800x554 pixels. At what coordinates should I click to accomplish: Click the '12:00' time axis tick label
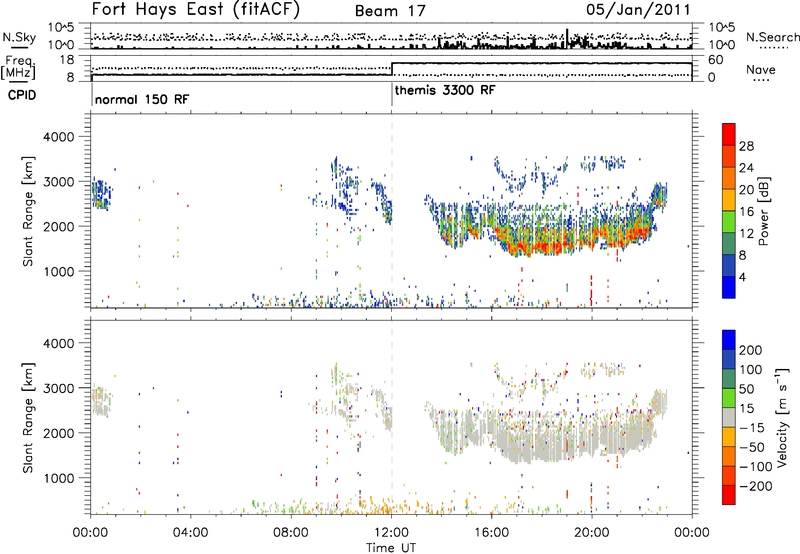[391, 533]
